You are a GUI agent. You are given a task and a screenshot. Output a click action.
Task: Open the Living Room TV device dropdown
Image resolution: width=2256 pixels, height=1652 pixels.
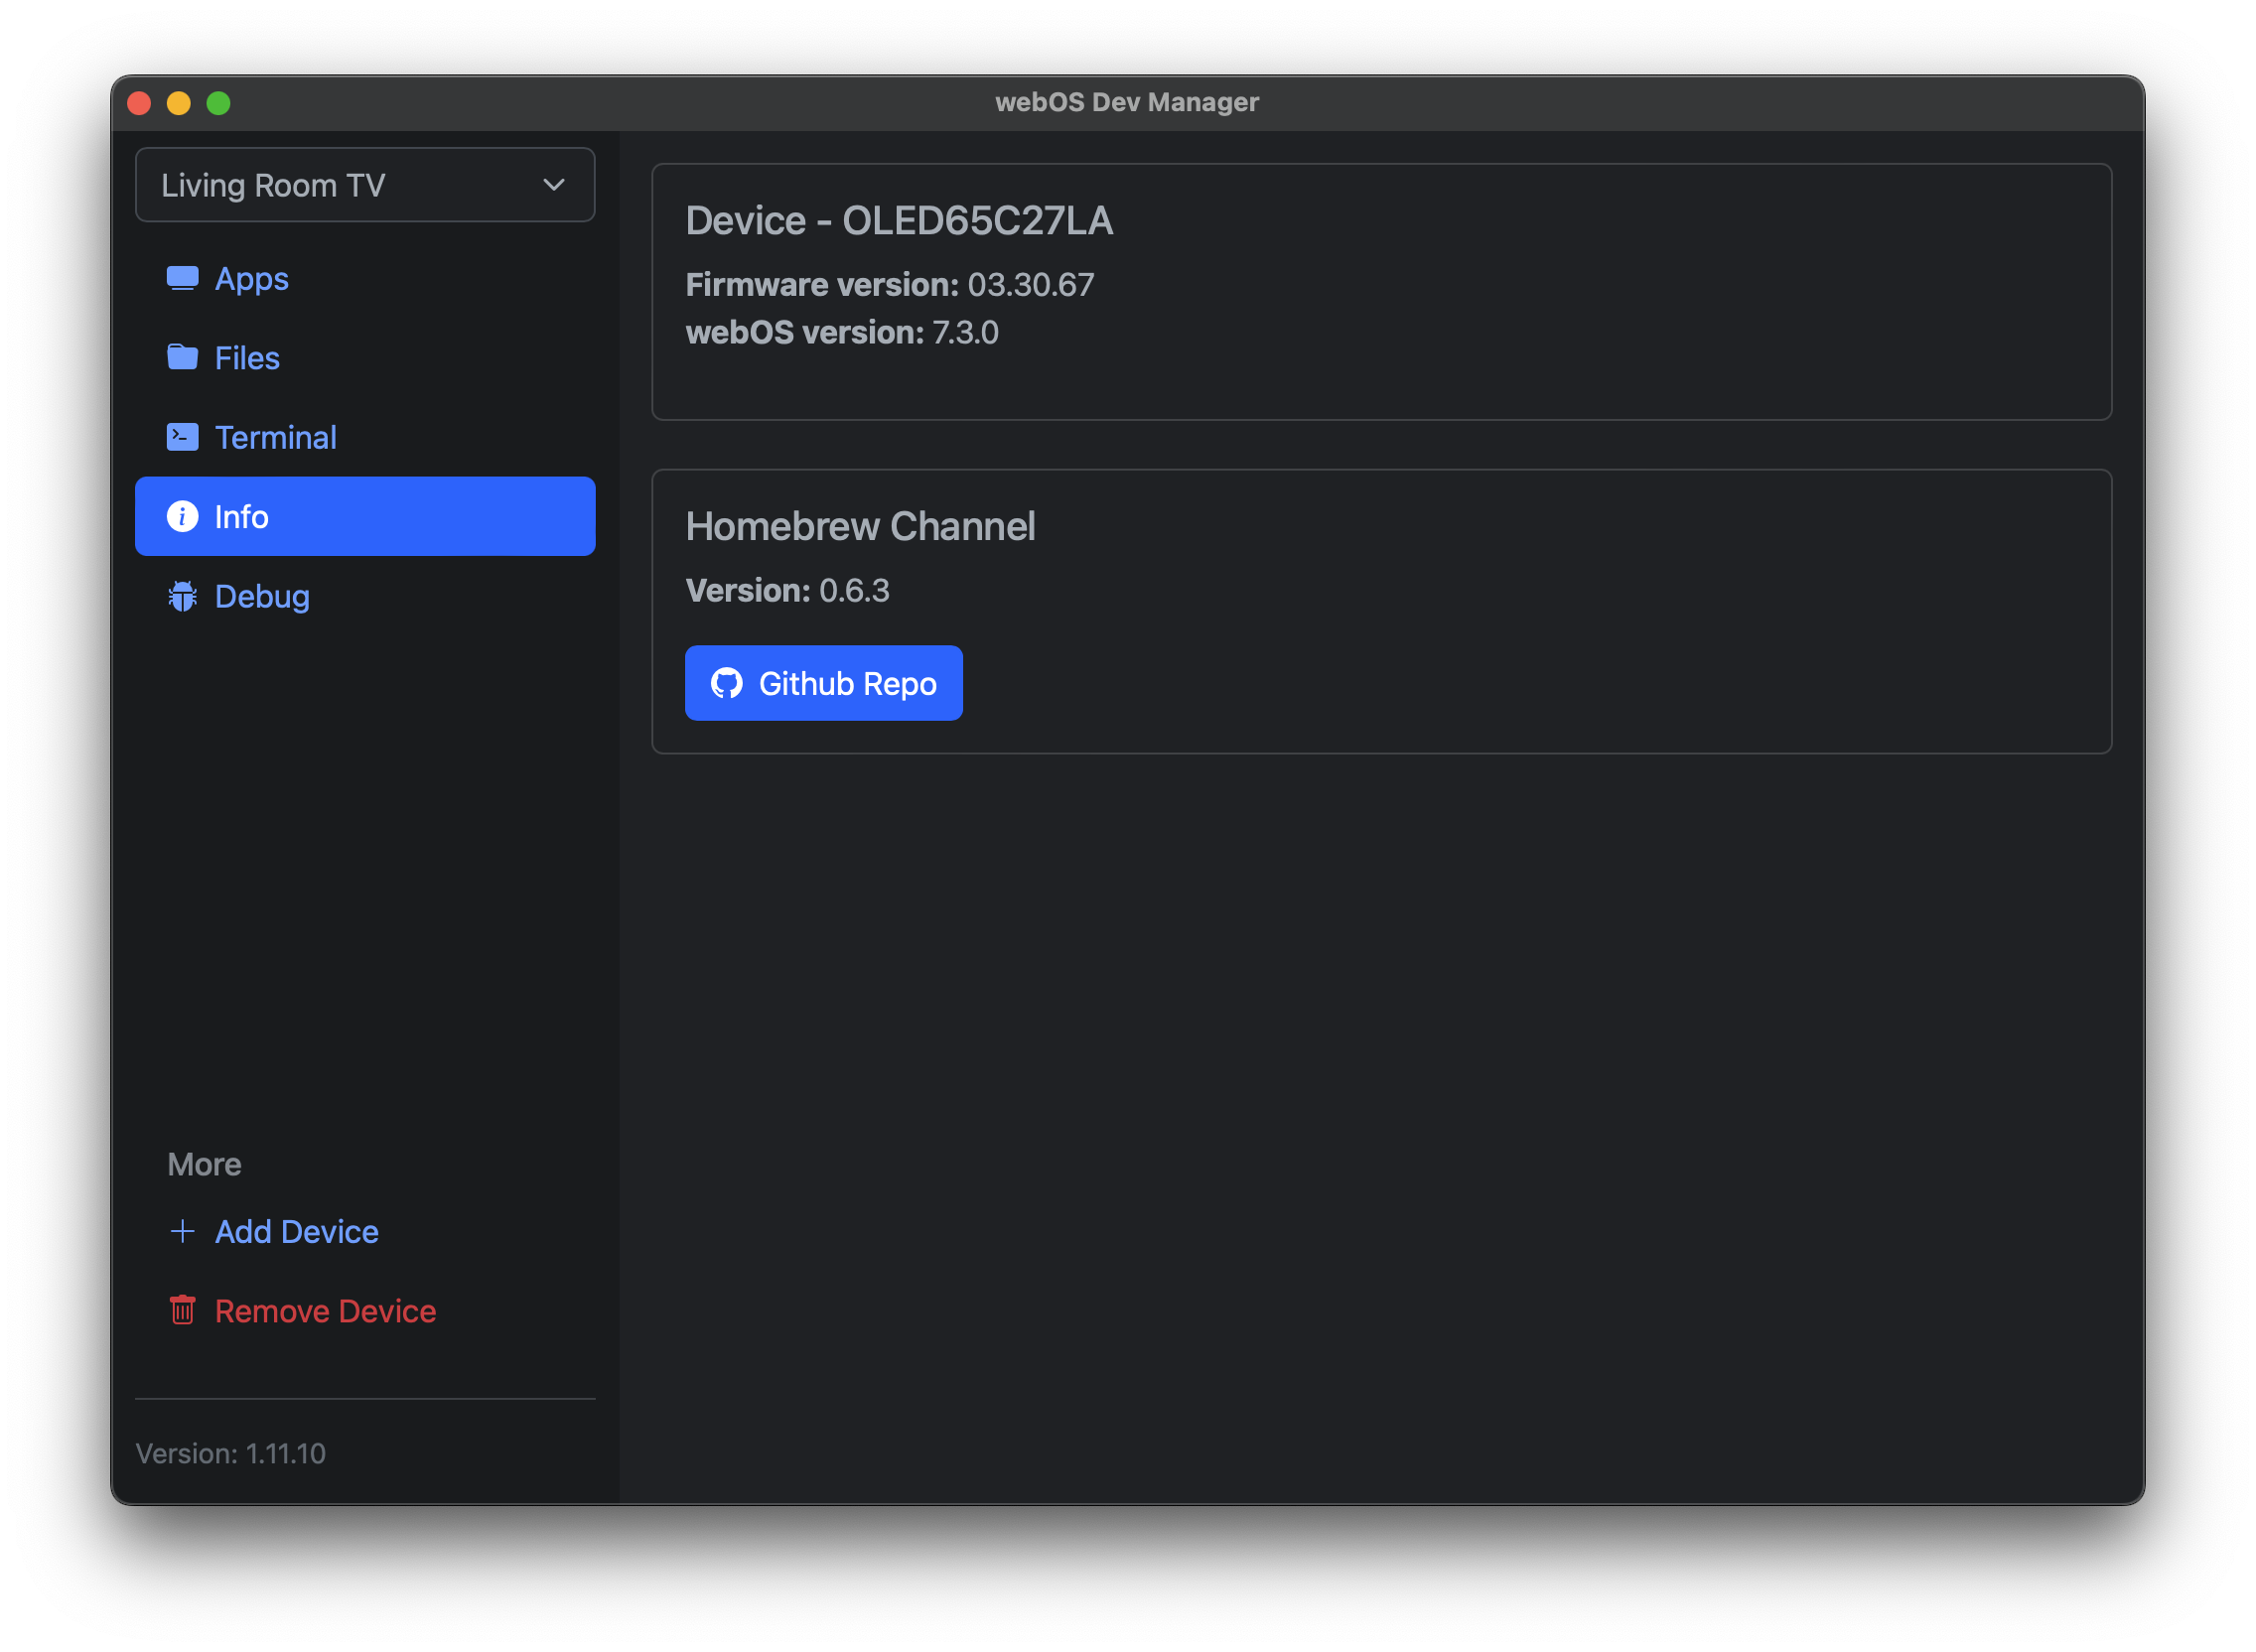coord(364,184)
